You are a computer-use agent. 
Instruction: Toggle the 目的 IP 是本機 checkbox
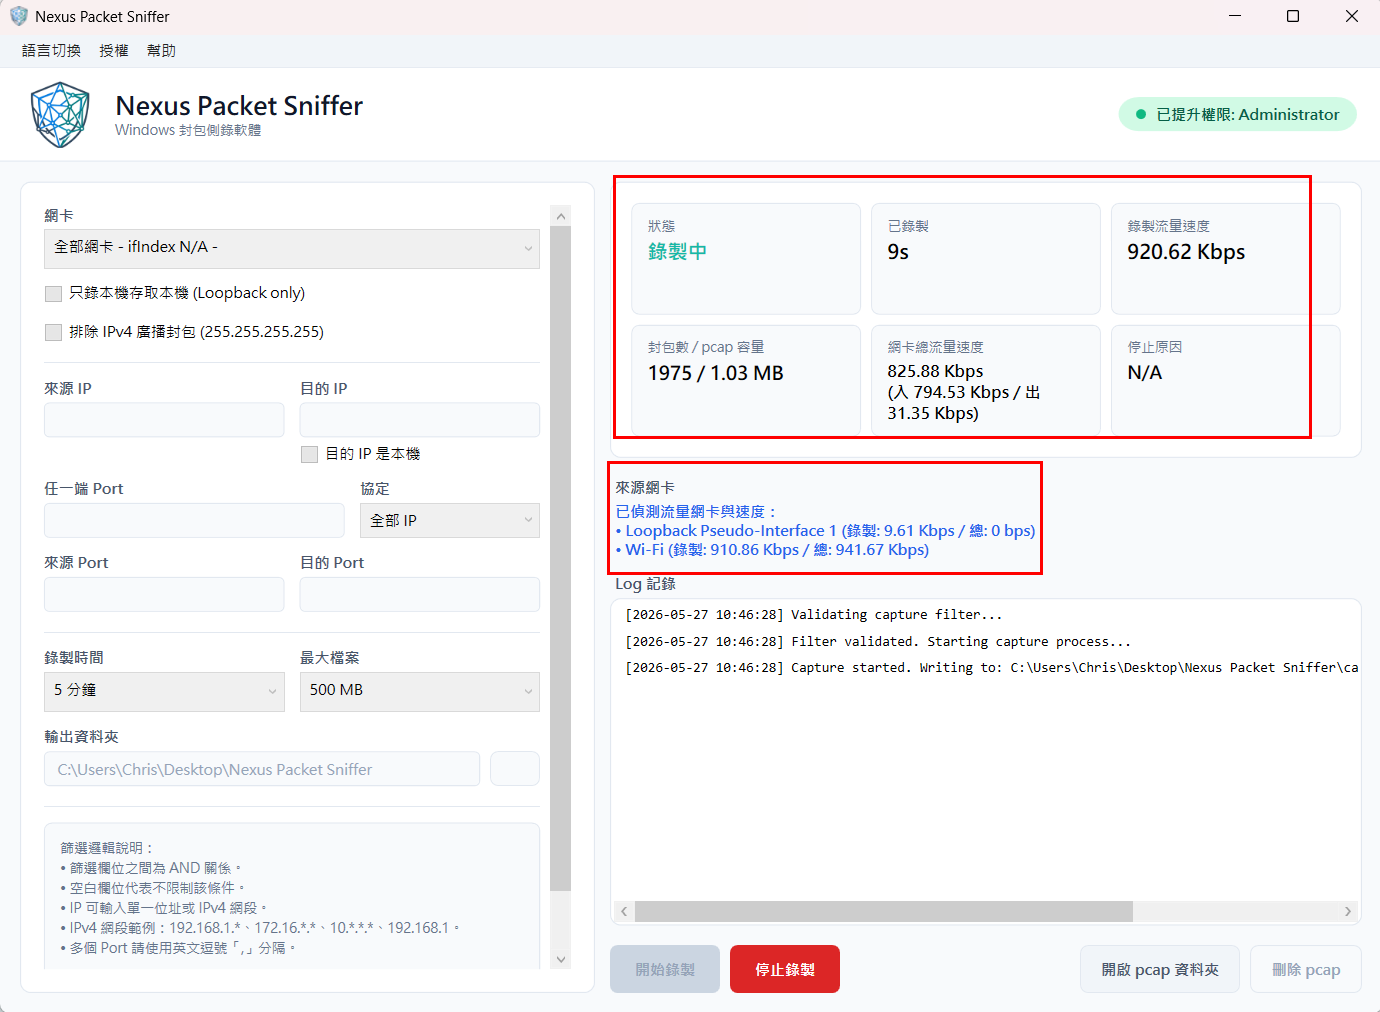tap(310, 454)
